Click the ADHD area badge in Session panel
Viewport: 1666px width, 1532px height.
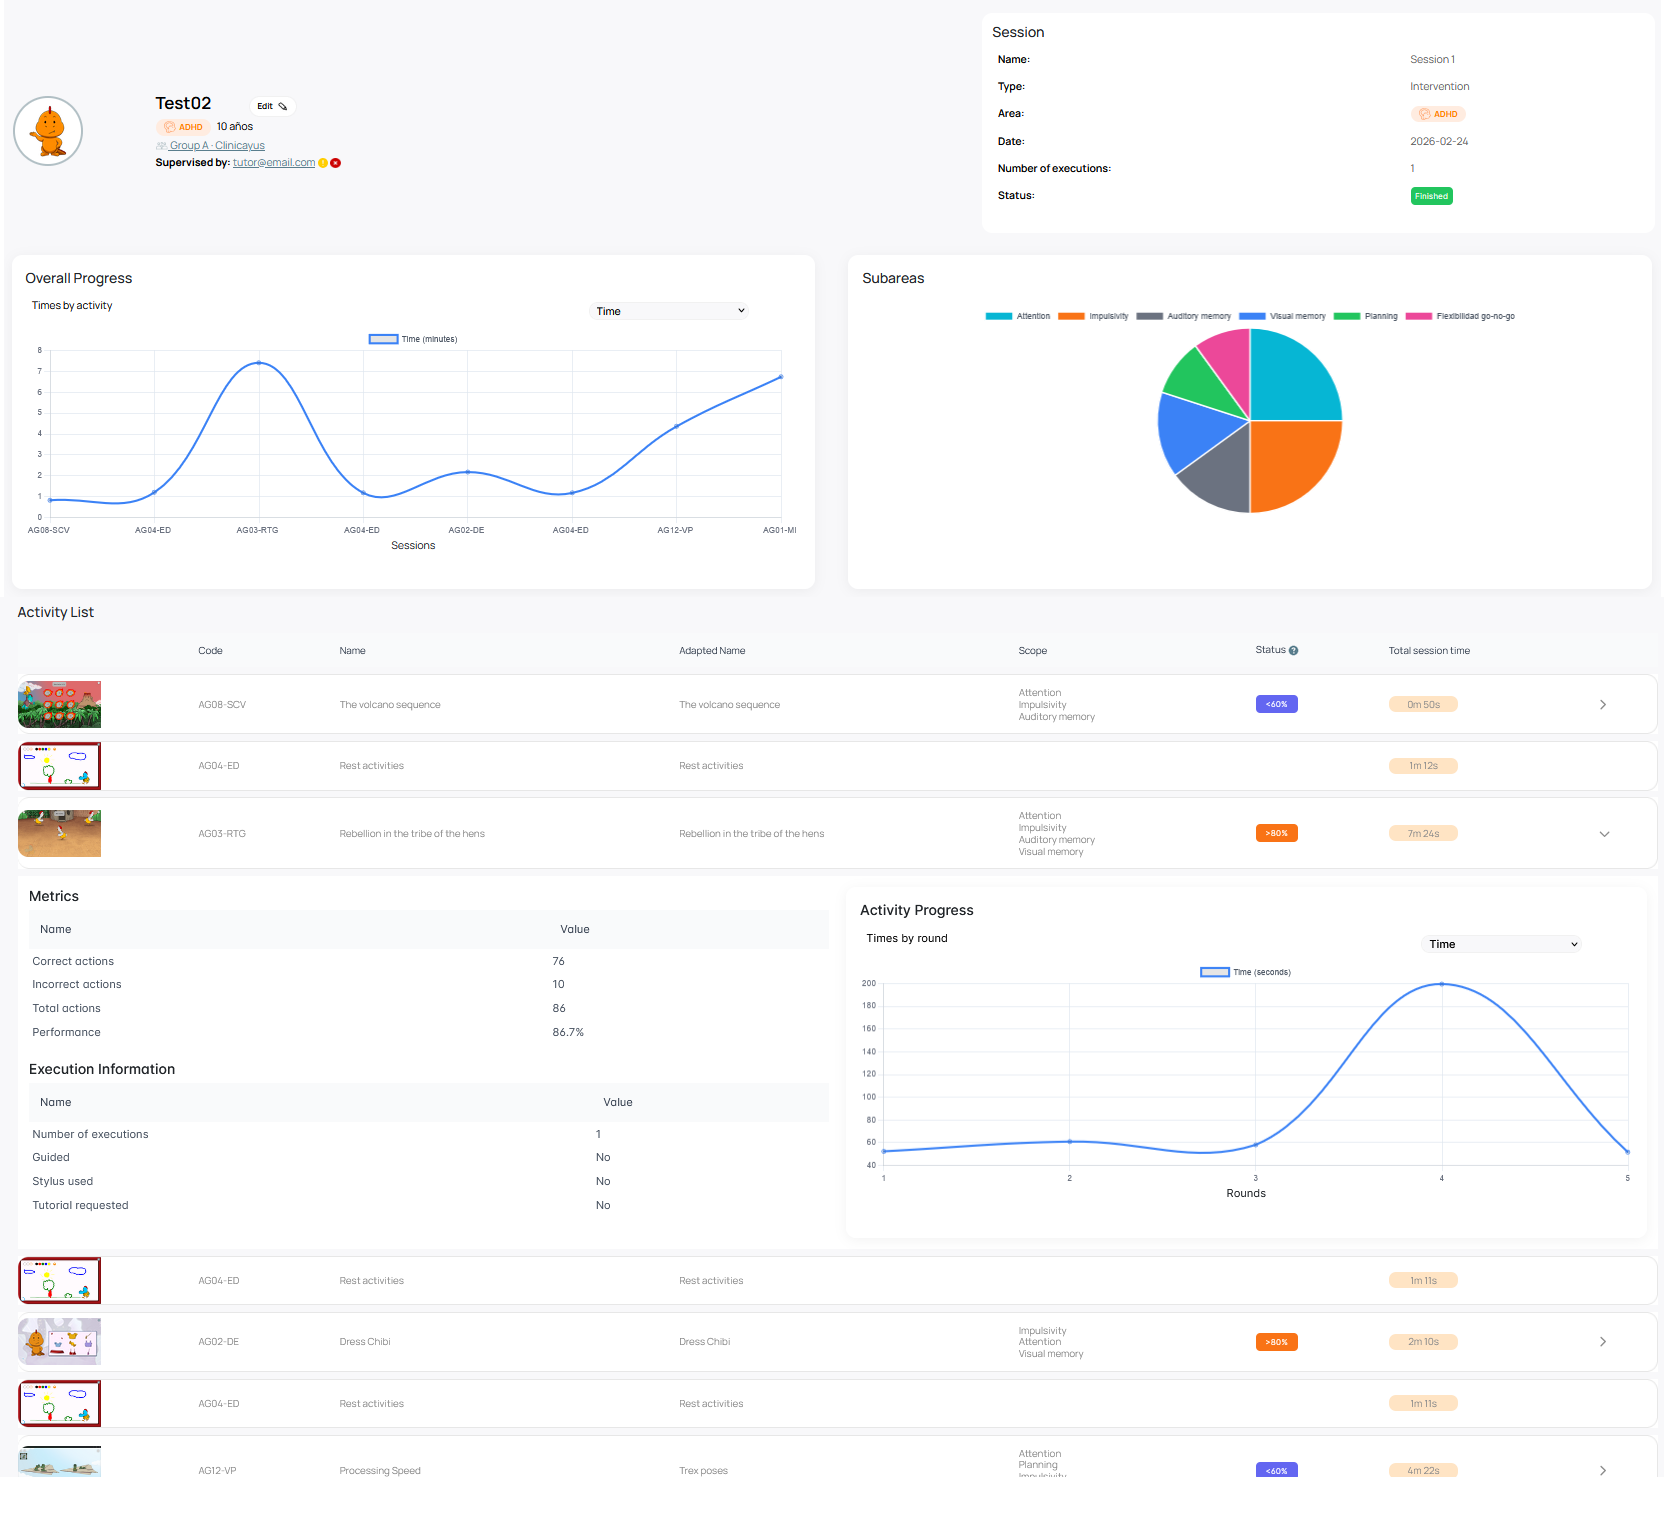coord(1438,114)
